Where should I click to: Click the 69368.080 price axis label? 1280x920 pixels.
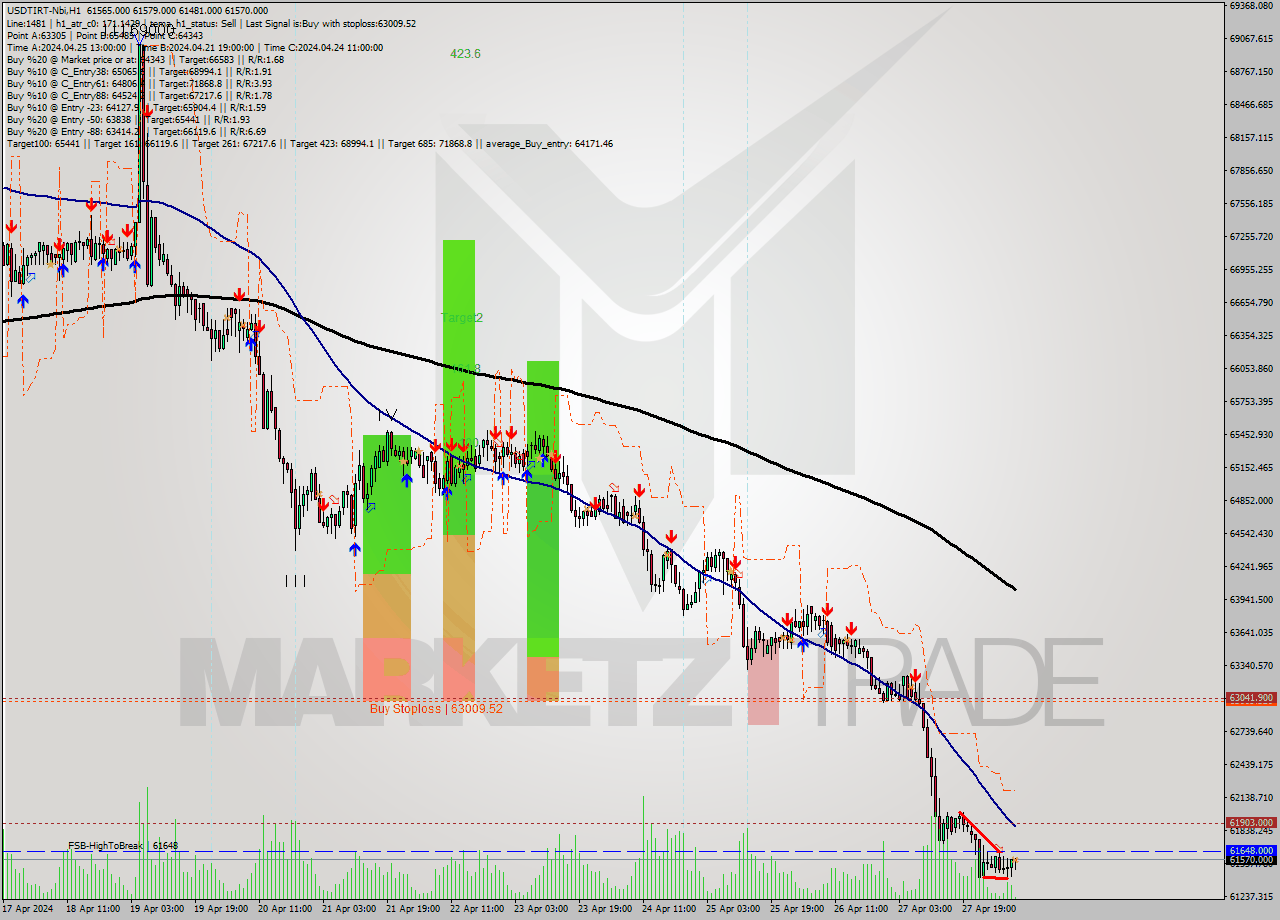(x=1251, y=5)
